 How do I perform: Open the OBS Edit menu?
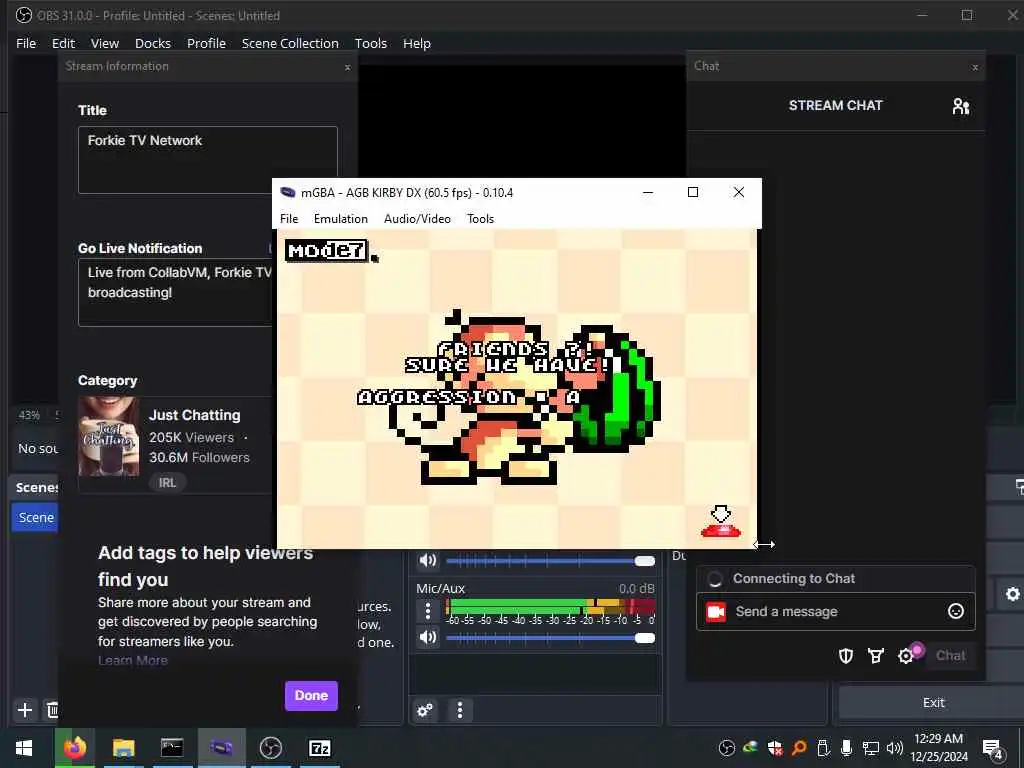(63, 43)
